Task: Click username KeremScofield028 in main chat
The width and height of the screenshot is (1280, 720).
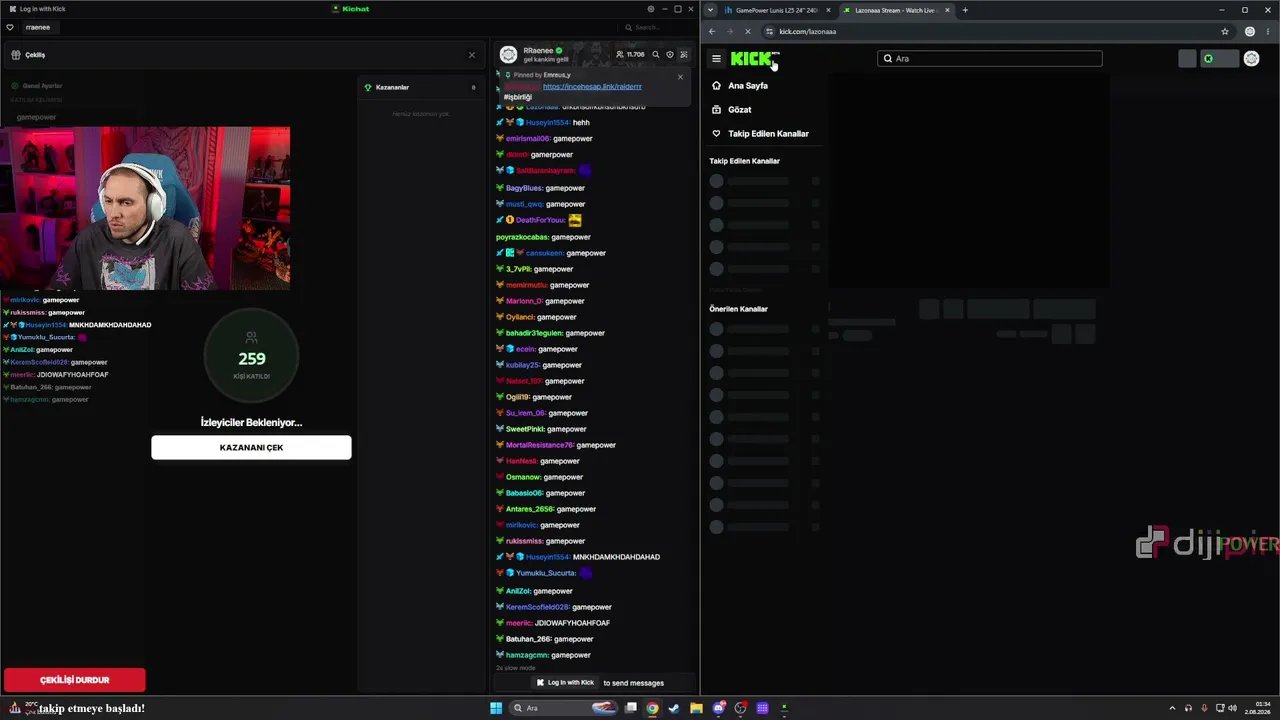Action: (x=537, y=607)
